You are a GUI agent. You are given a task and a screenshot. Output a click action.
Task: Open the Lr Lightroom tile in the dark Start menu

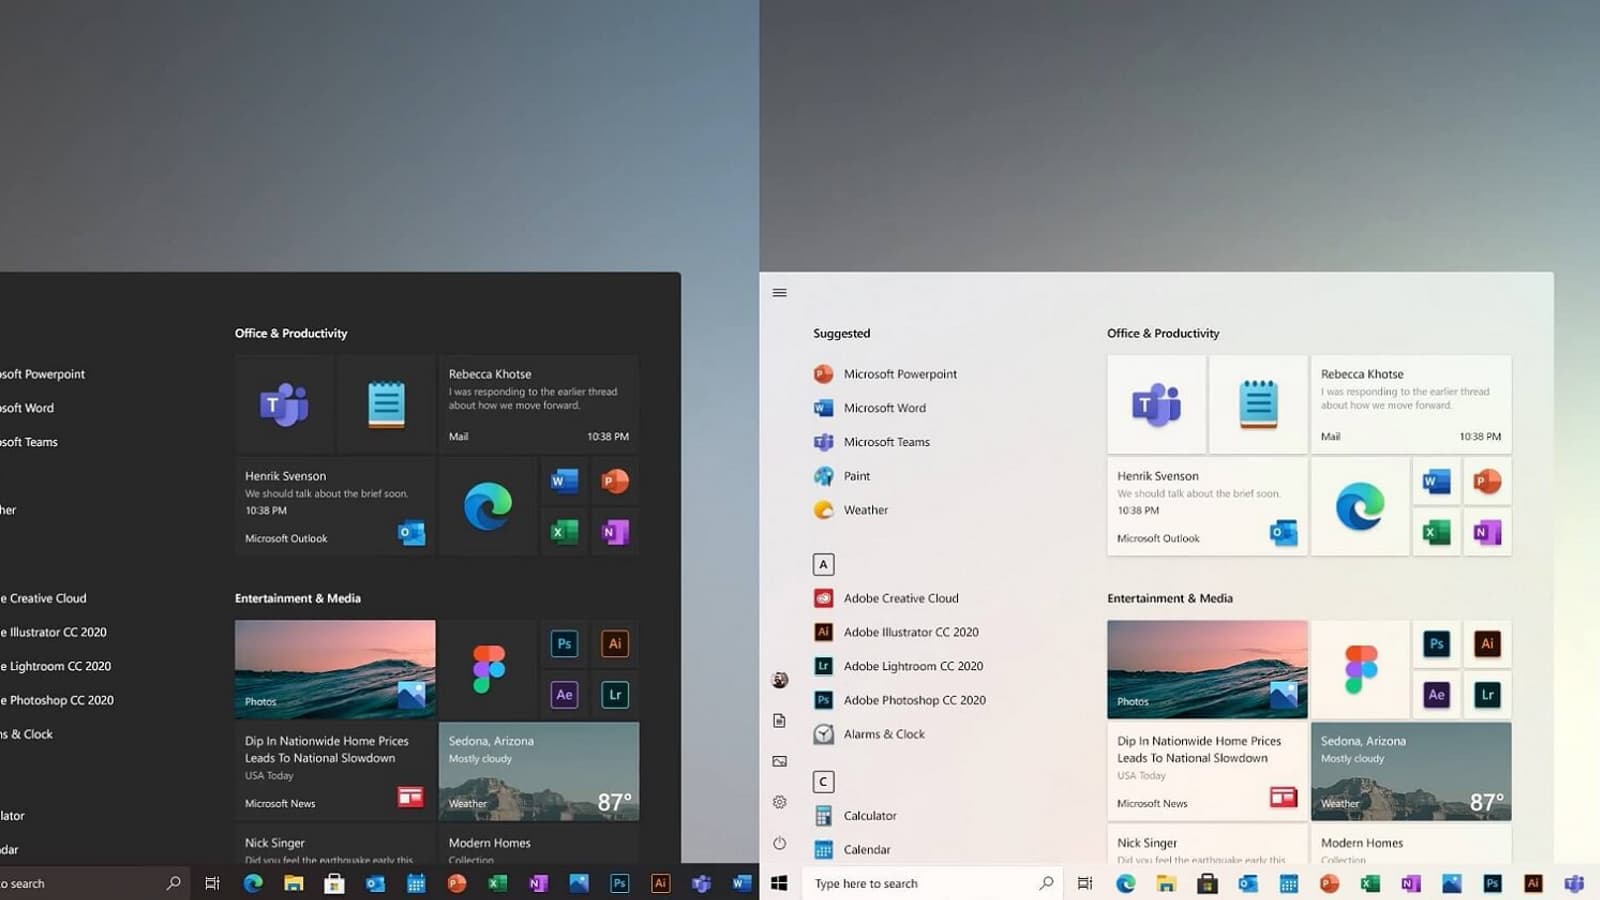615,695
